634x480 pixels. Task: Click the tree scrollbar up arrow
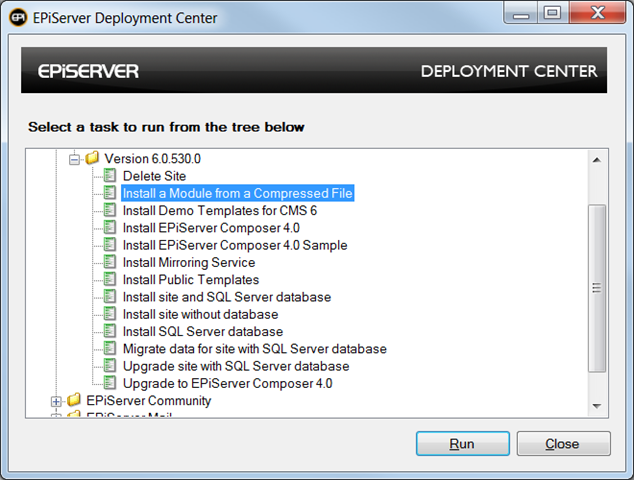pos(597,159)
